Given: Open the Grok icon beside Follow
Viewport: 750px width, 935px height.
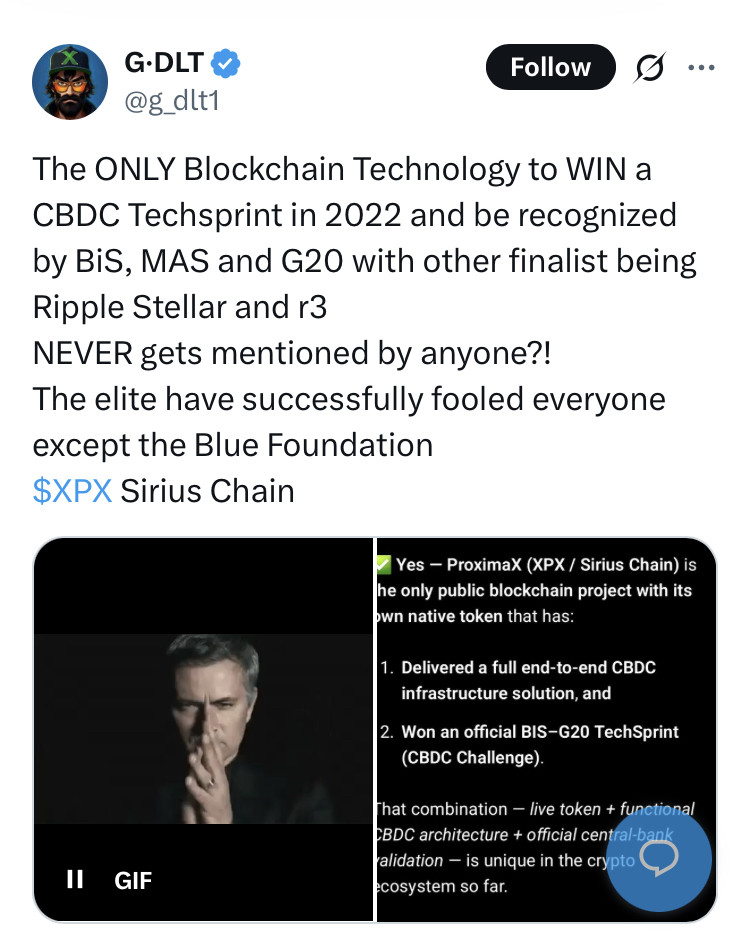Looking at the screenshot, I should 653,68.
